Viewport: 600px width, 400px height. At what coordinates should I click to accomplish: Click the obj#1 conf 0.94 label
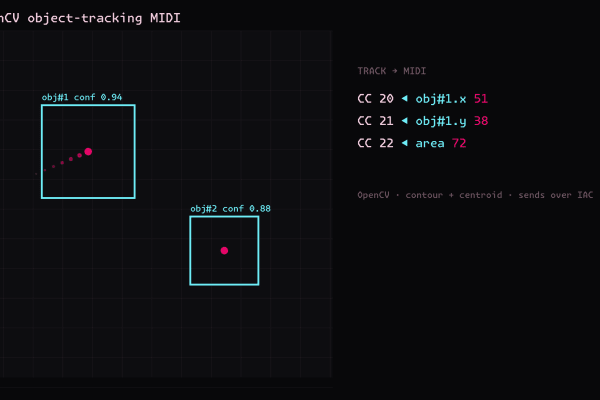tap(82, 97)
